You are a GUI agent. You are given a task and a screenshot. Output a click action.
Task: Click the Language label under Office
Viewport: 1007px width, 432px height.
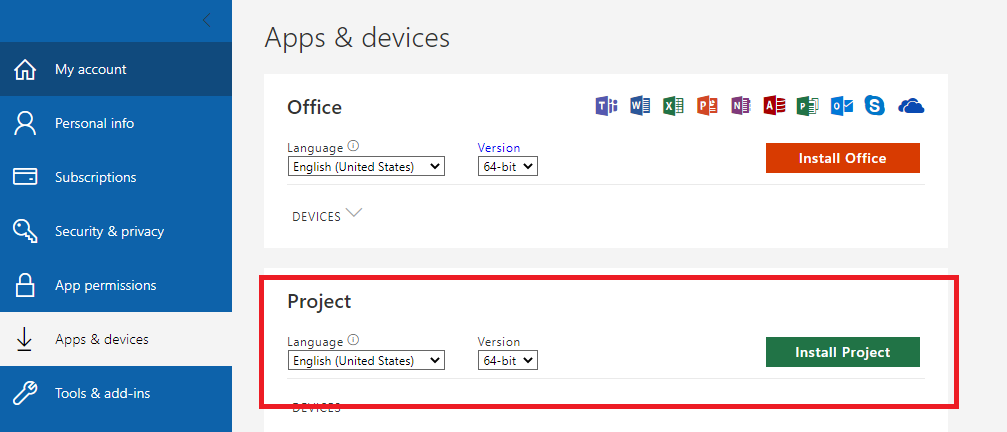(x=315, y=148)
